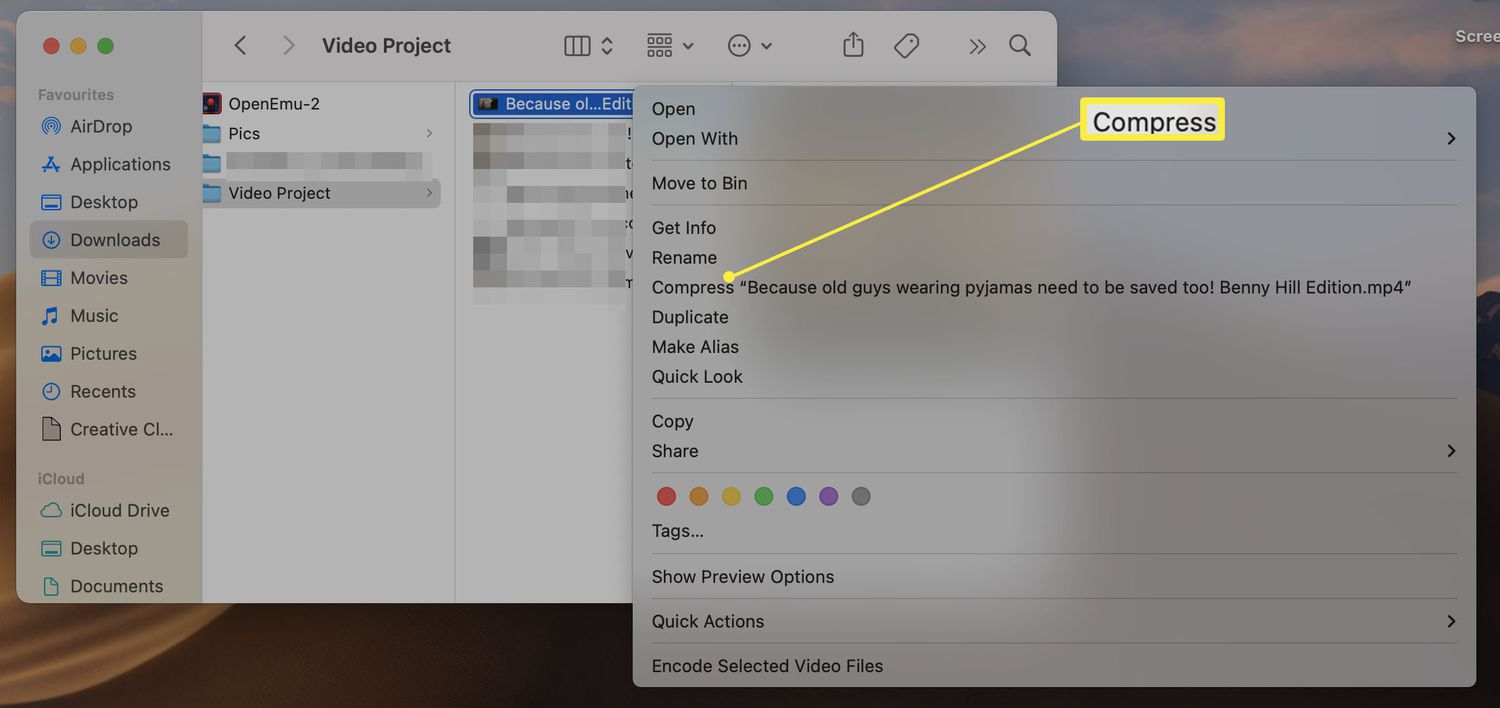This screenshot has width=1500, height=708.
Task: Click the Tag toolbar icon
Action: [x=907, y=45]
